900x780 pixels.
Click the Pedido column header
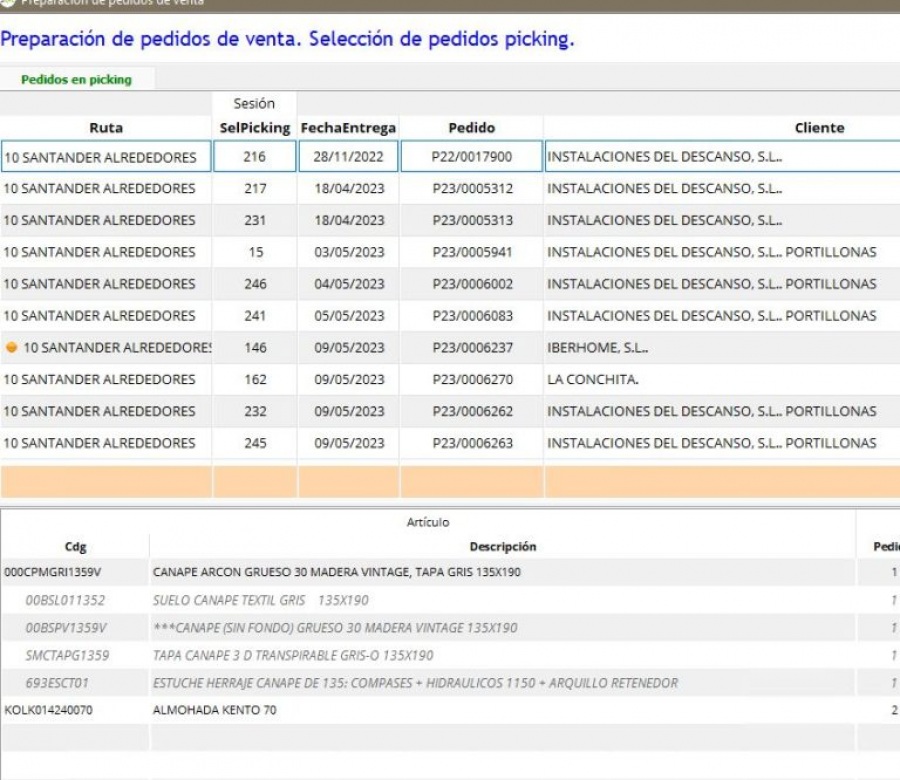coord(471,128)
